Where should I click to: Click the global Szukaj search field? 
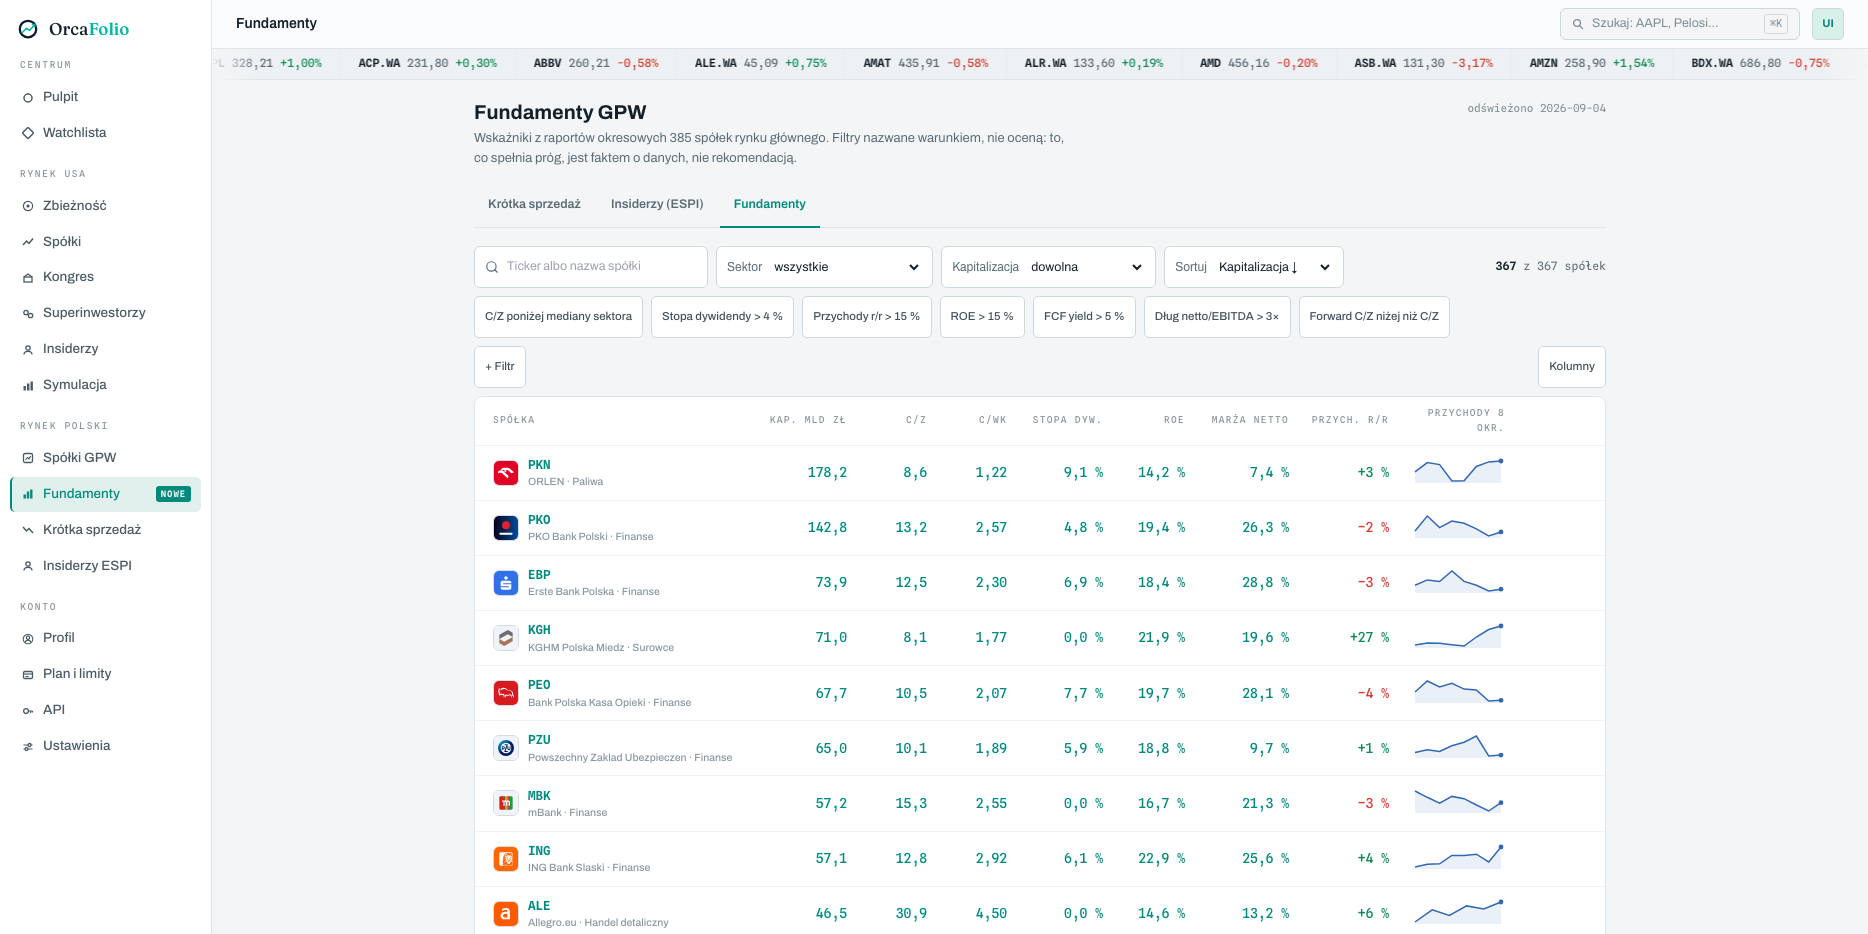(1680, 23)
